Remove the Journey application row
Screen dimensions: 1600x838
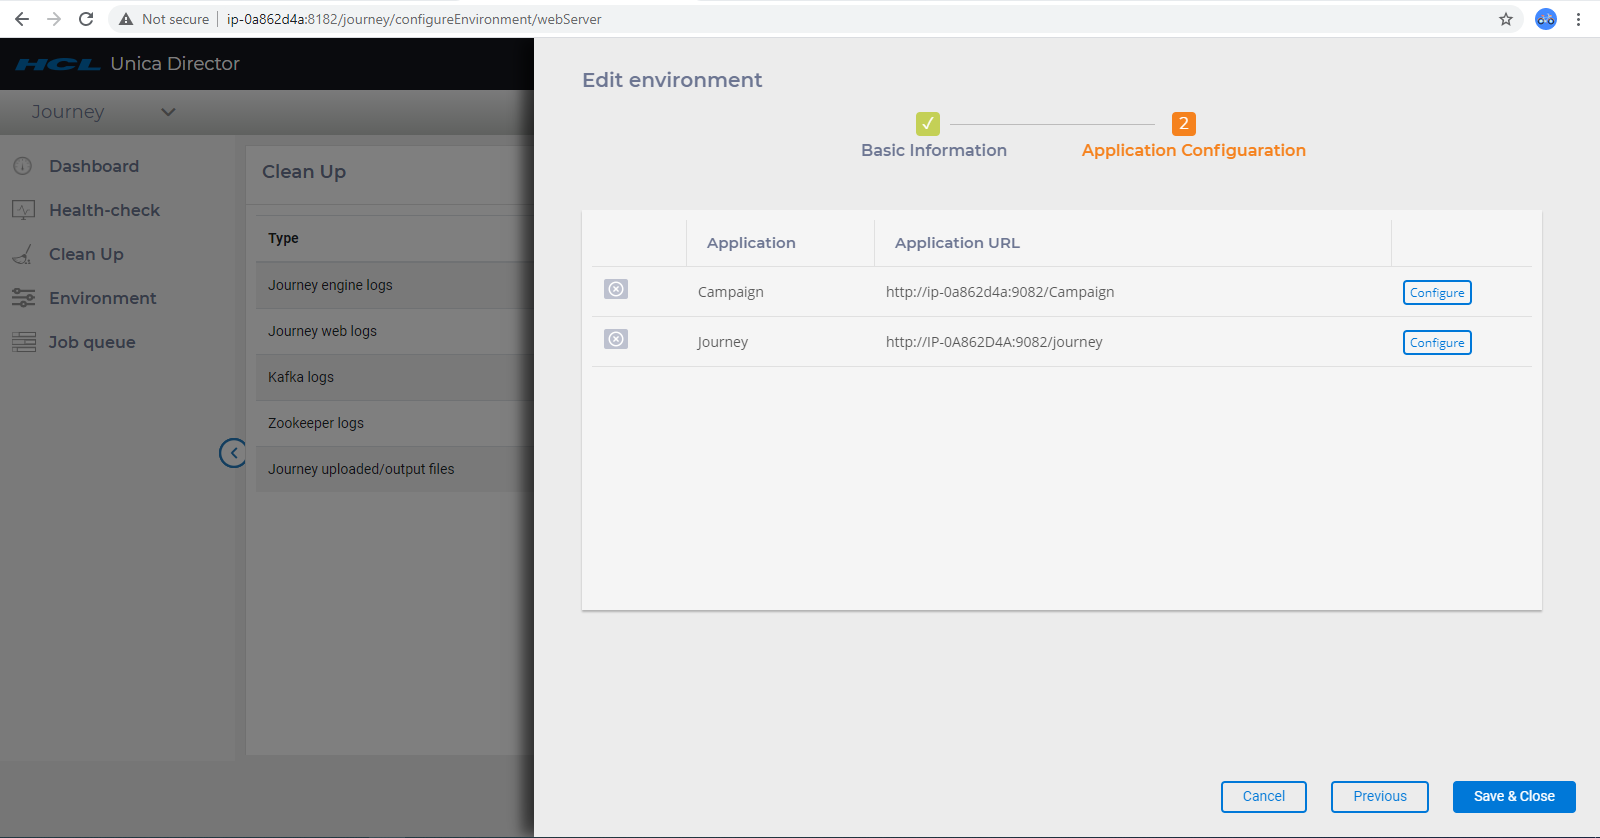point(616,339)
